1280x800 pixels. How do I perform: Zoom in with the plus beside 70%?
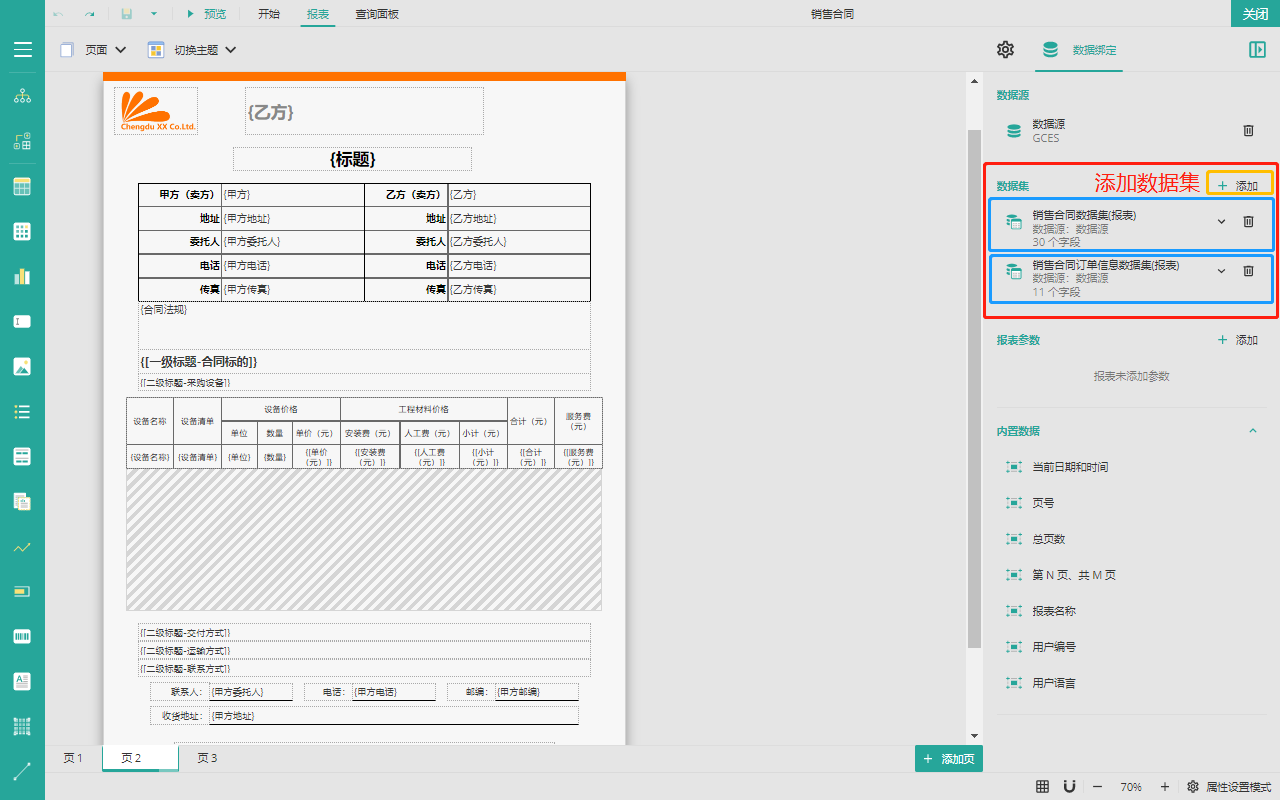(1164, 787)
